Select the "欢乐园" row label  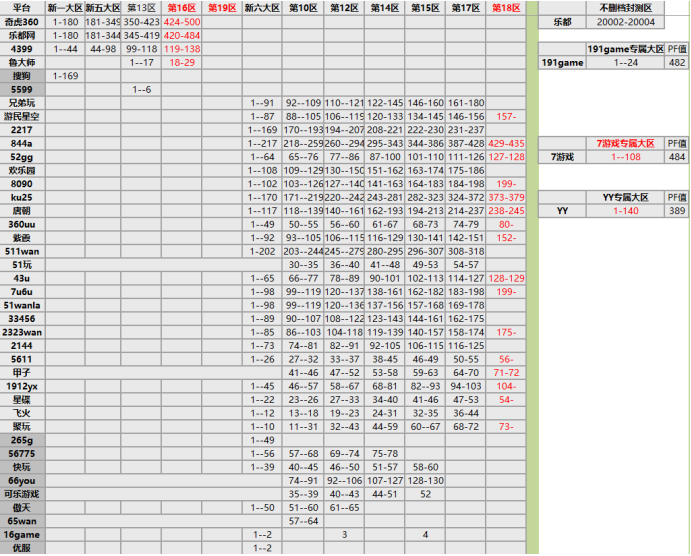pos(22,171)
